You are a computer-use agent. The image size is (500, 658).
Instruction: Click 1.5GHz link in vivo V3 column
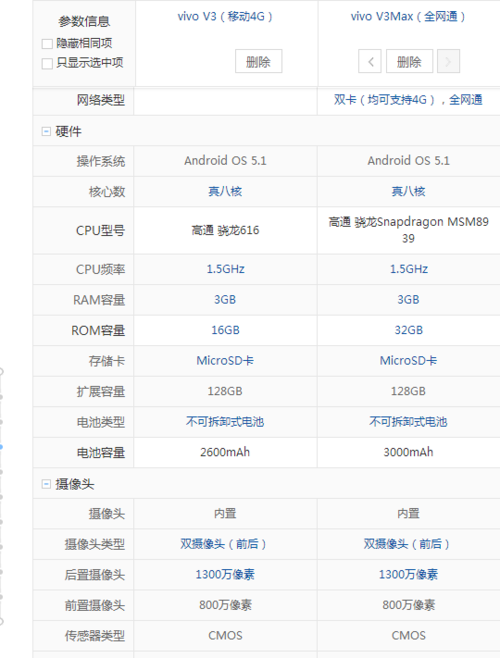225,269
